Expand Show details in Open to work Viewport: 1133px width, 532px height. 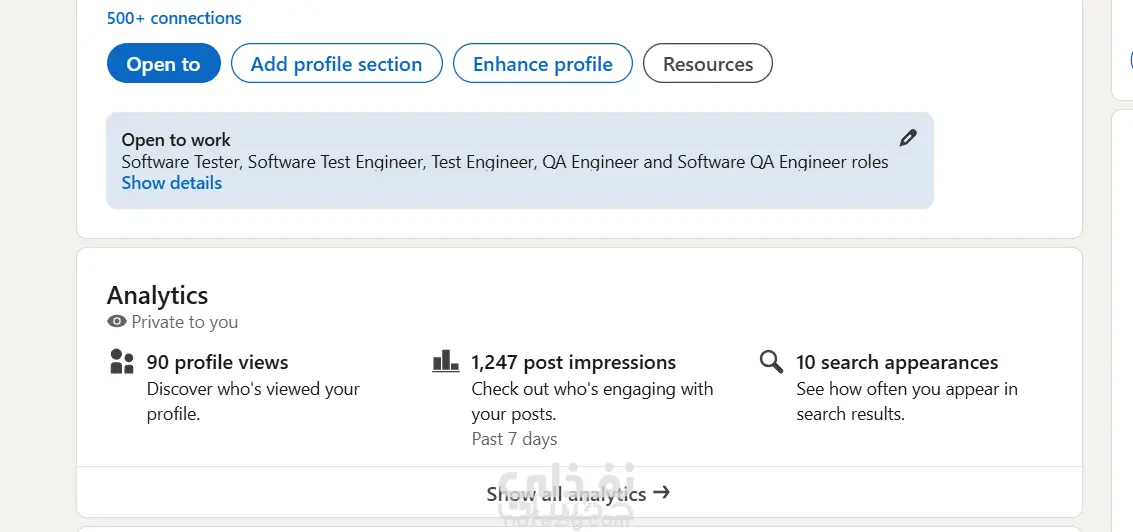[x=171, y=183]
